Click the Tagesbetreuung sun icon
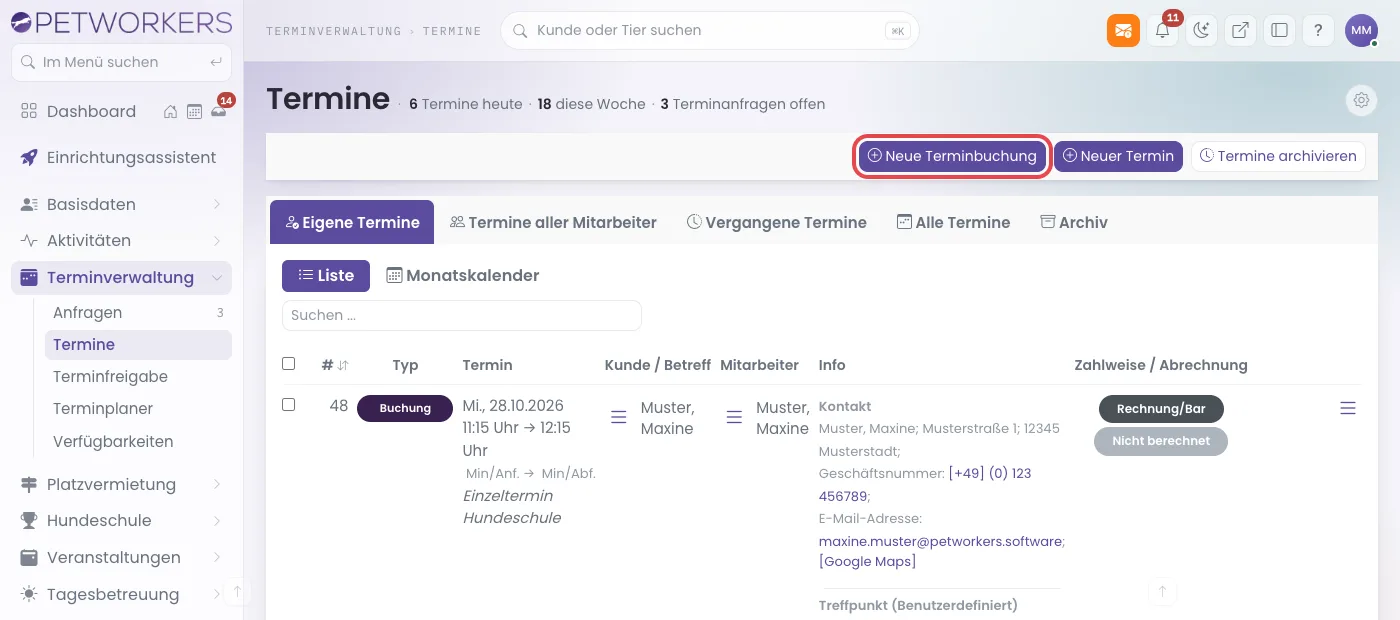This screenshot has height=620, width=1400. point(29,594)
